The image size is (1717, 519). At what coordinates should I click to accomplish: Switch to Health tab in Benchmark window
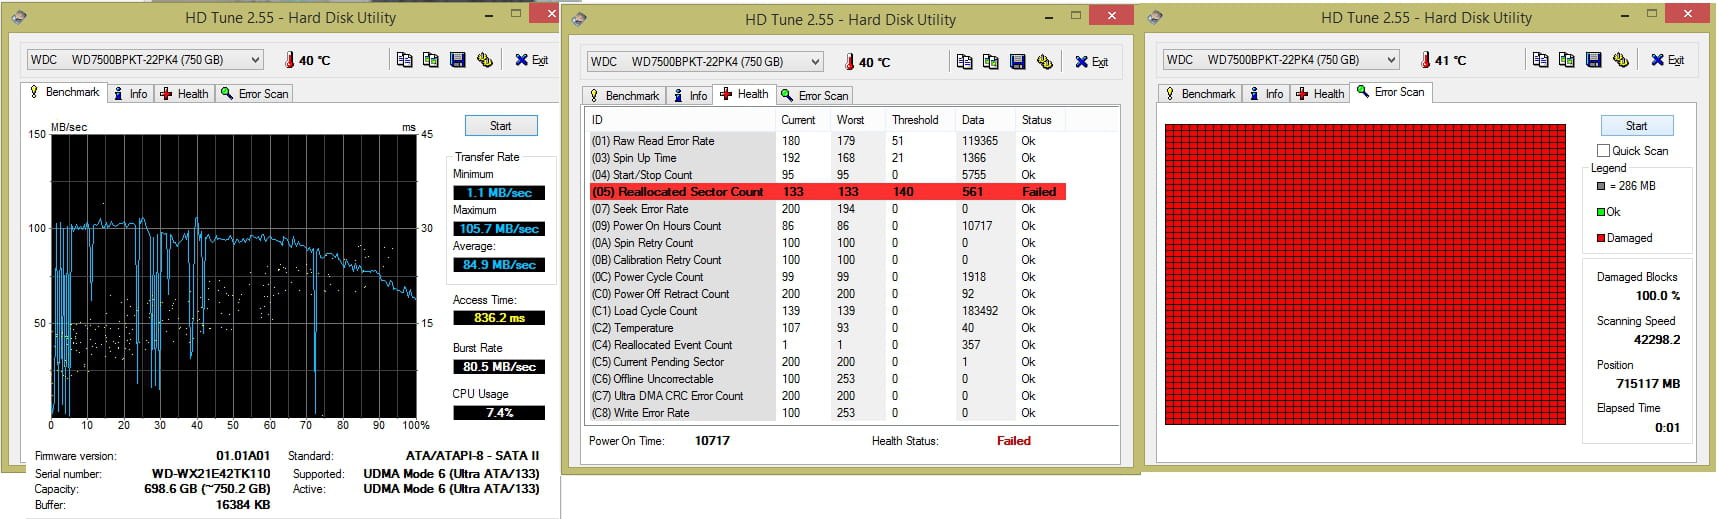point(184,94)
